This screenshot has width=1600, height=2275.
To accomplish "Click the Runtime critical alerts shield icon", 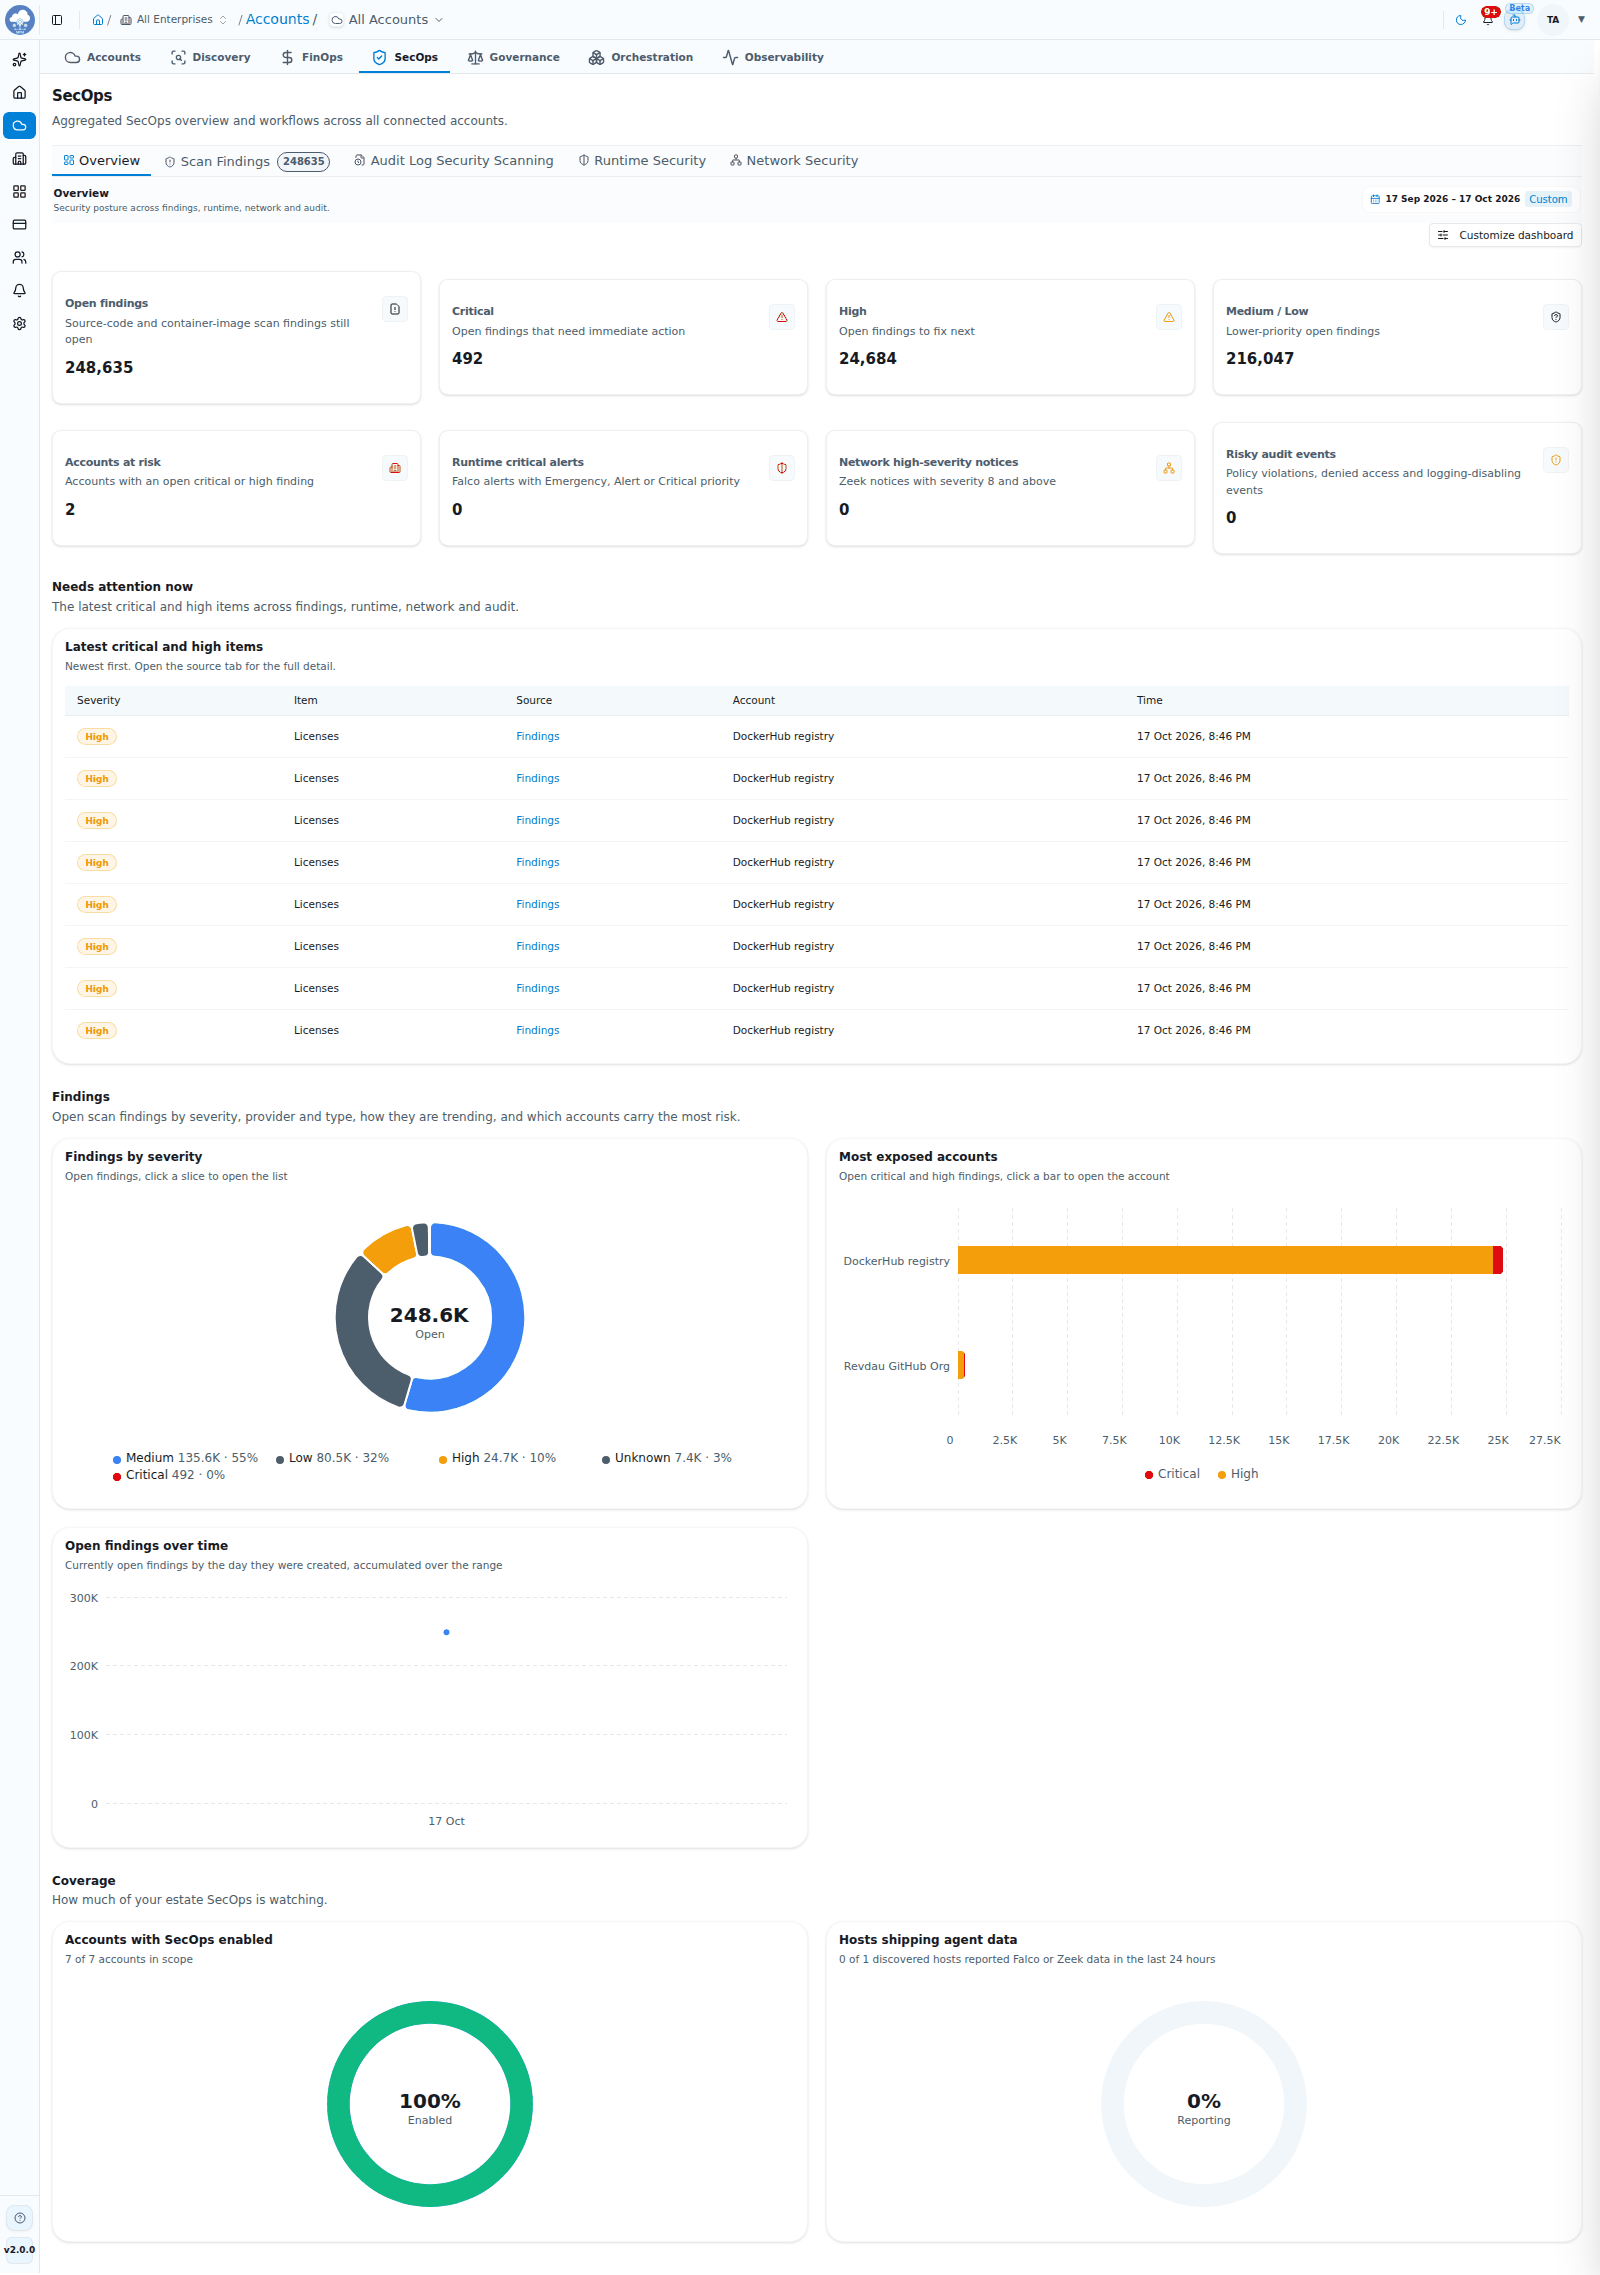I will pos(782,469).
